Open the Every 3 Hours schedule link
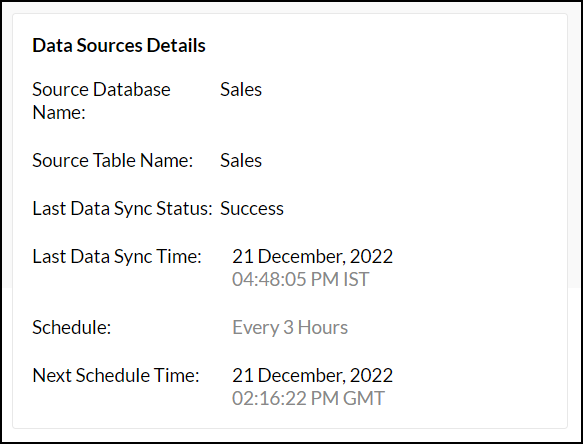 pos(290,328)
